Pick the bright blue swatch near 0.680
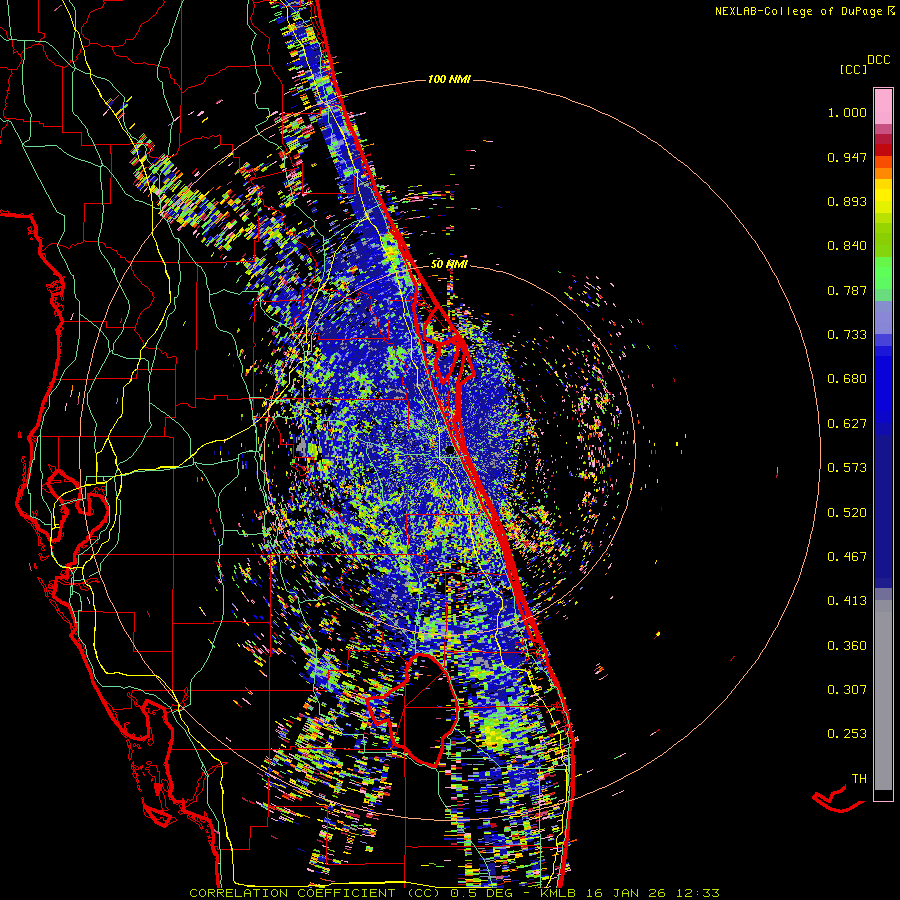Viewport: 900px width, 900px height. (x=883, y=385)
